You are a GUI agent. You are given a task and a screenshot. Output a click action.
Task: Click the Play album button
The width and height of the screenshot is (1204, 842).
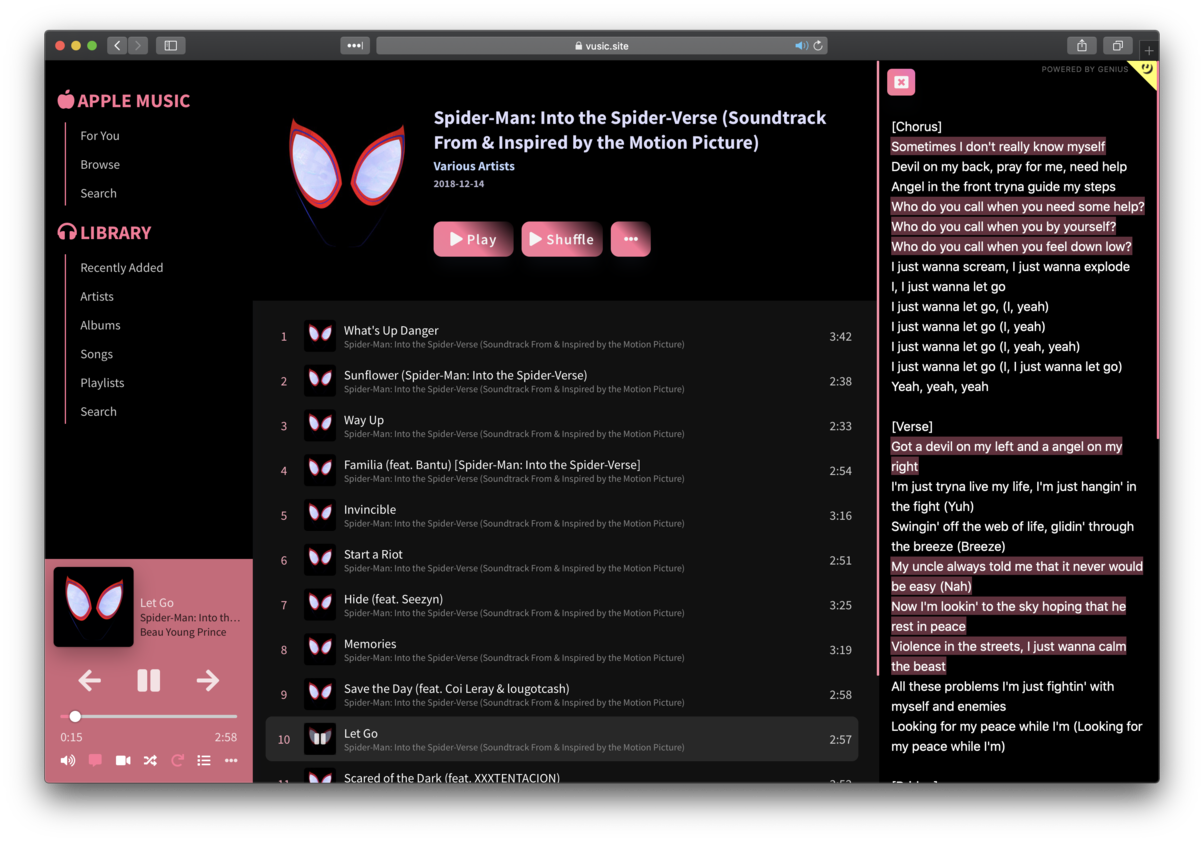(473, 239)
